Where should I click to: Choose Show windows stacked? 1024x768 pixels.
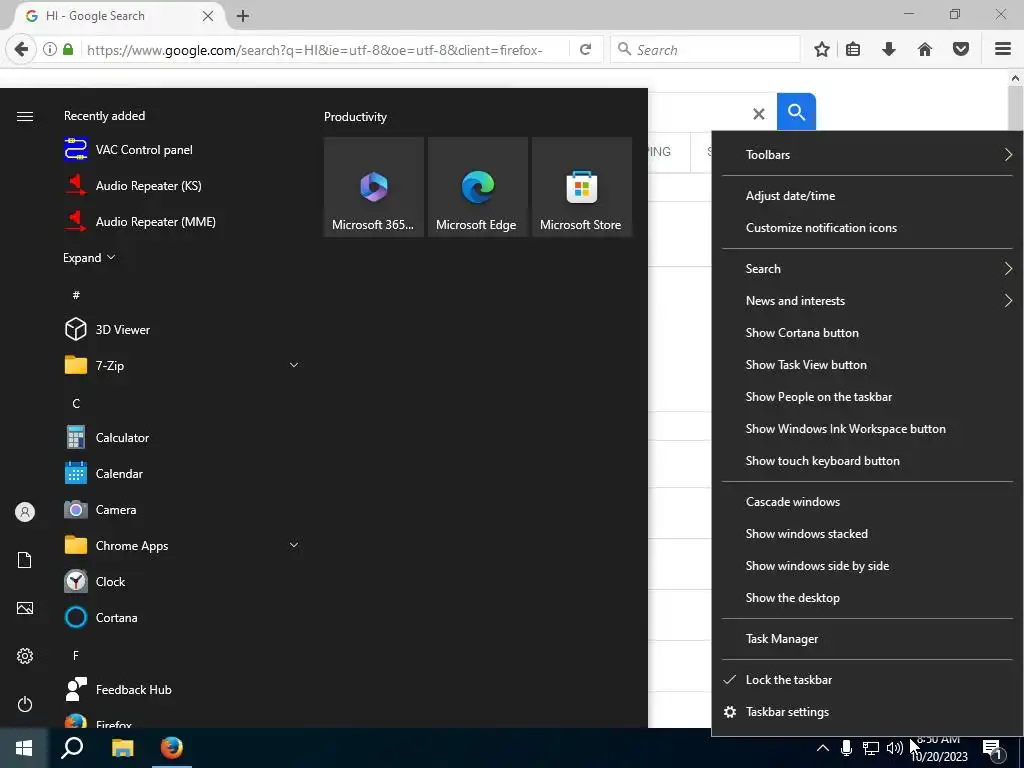[867, 534]
